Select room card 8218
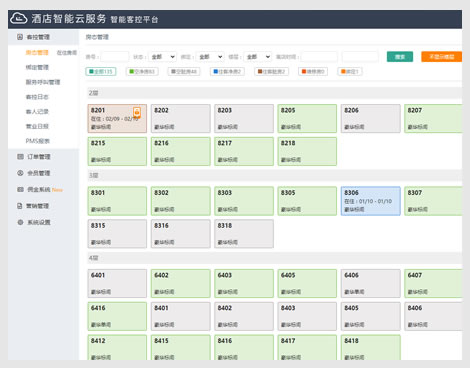Screen dimensions: 470x368 (307, 151)
